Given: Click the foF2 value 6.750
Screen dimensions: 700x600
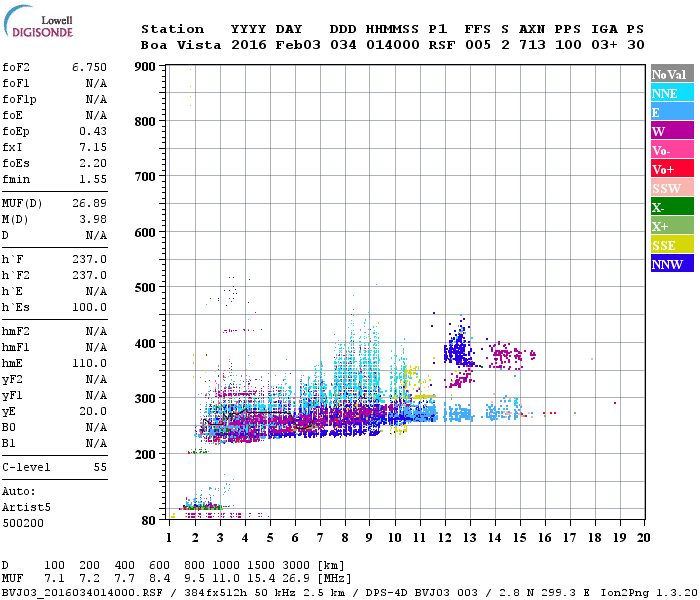Looking at the screenshot, I should (x=89, y=67).
